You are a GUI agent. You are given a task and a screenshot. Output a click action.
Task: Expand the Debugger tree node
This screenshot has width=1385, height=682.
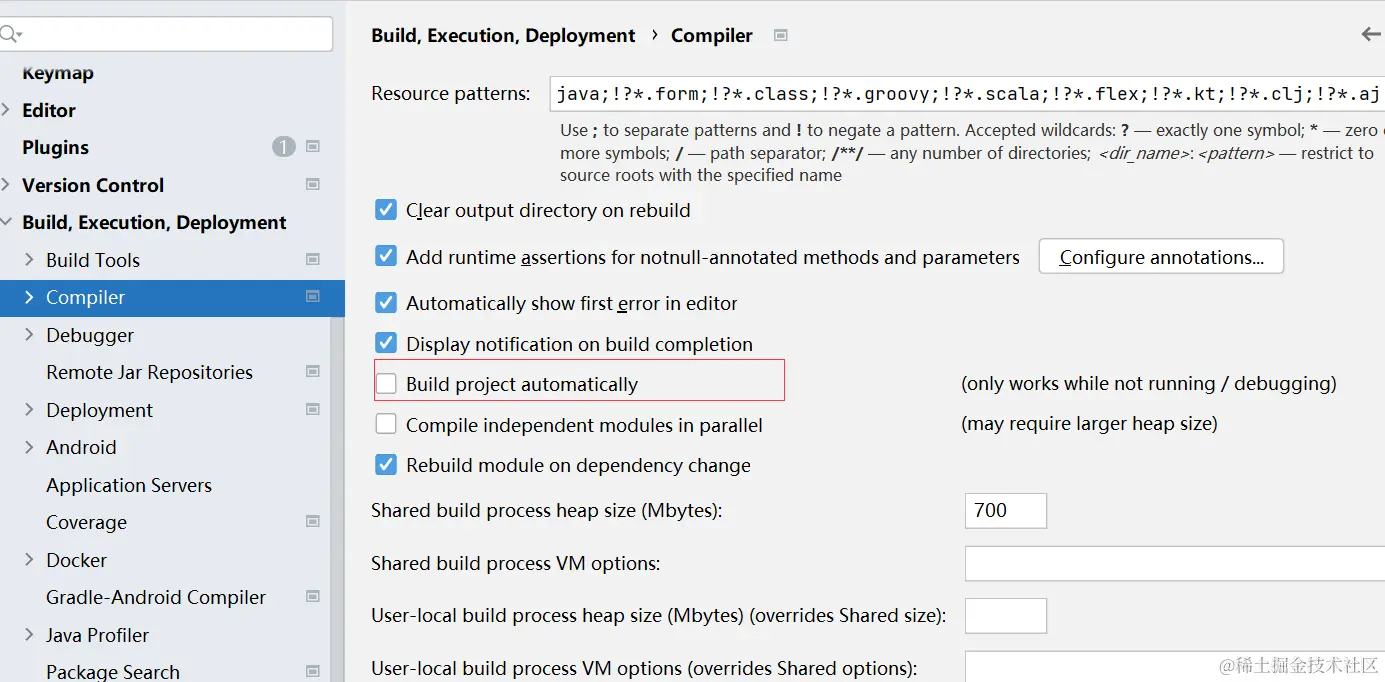29,335
